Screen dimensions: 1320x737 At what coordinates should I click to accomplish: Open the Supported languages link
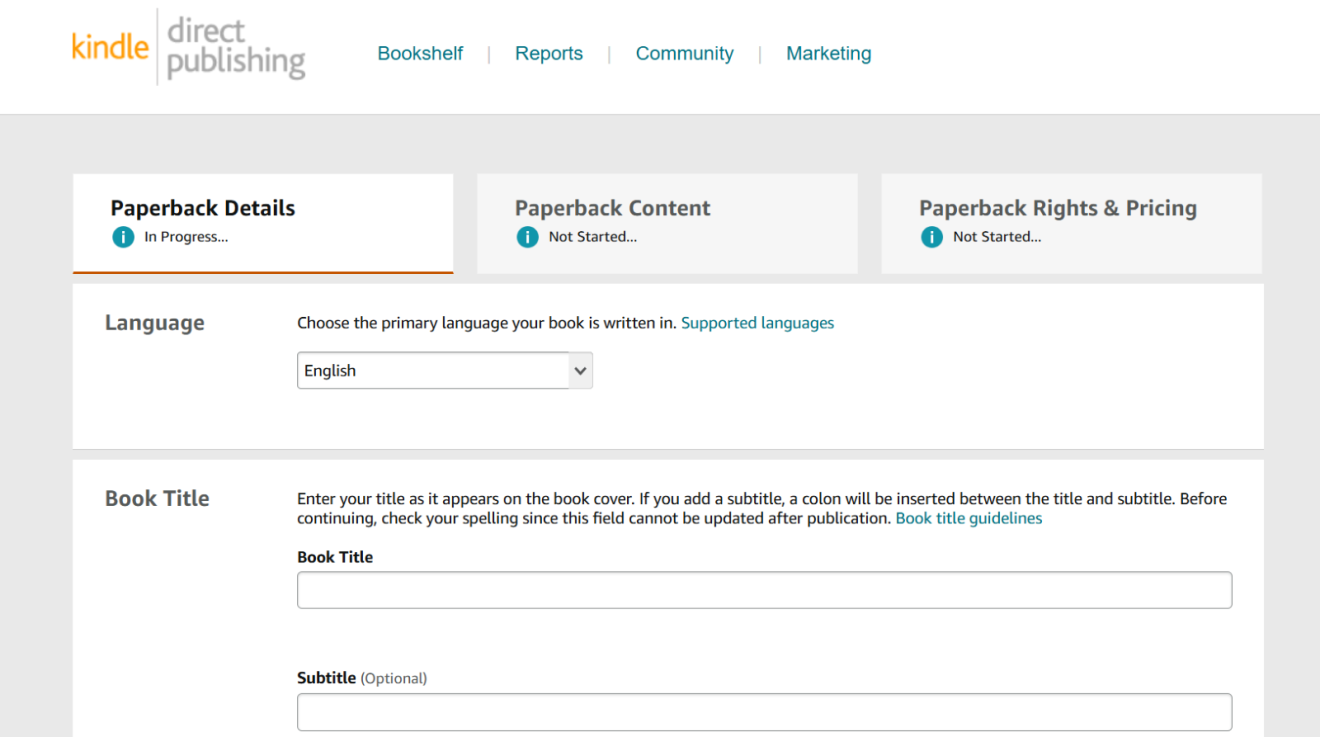click(757, 323)
